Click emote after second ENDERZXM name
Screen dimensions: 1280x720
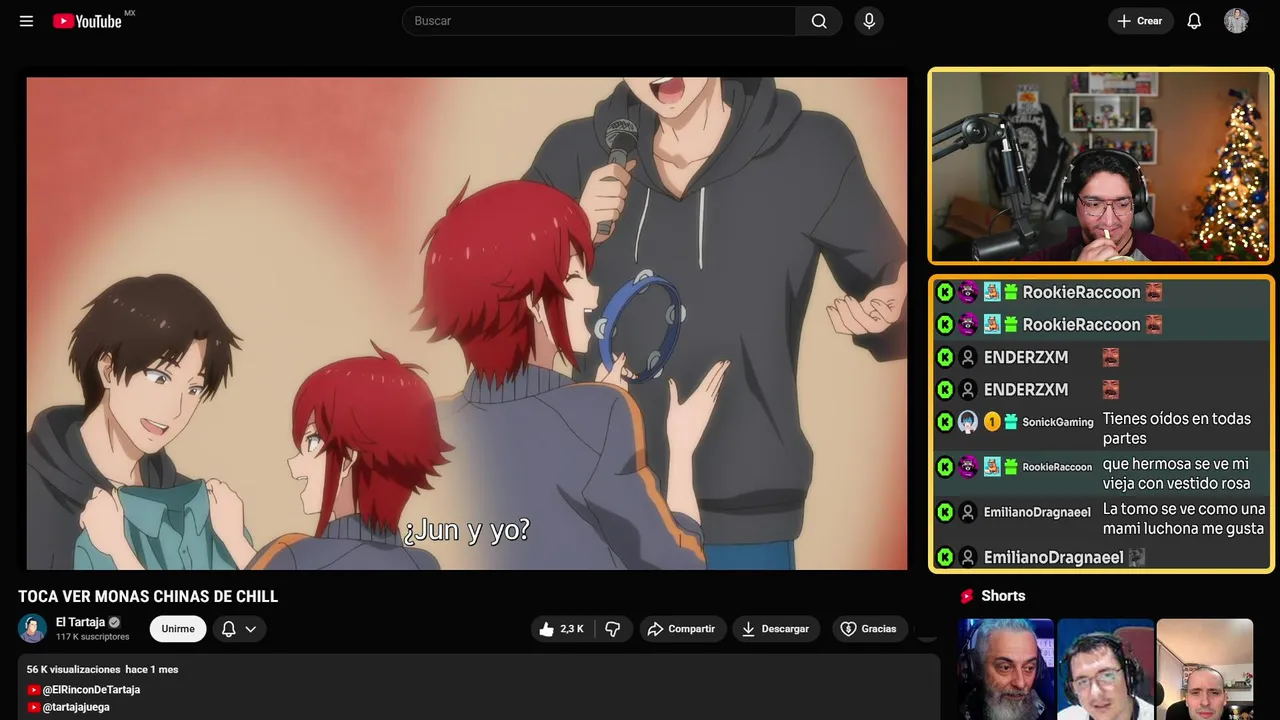(x=1110, y=389)
